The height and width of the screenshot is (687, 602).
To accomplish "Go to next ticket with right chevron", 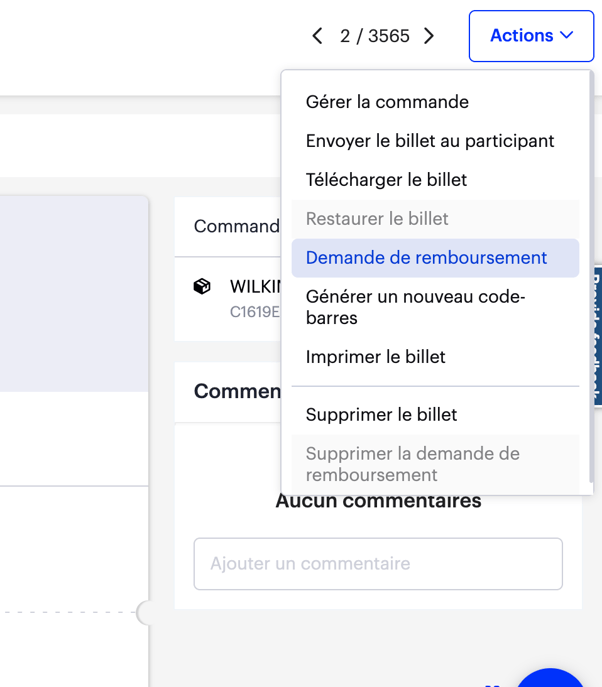I will (x=429, y=36).
